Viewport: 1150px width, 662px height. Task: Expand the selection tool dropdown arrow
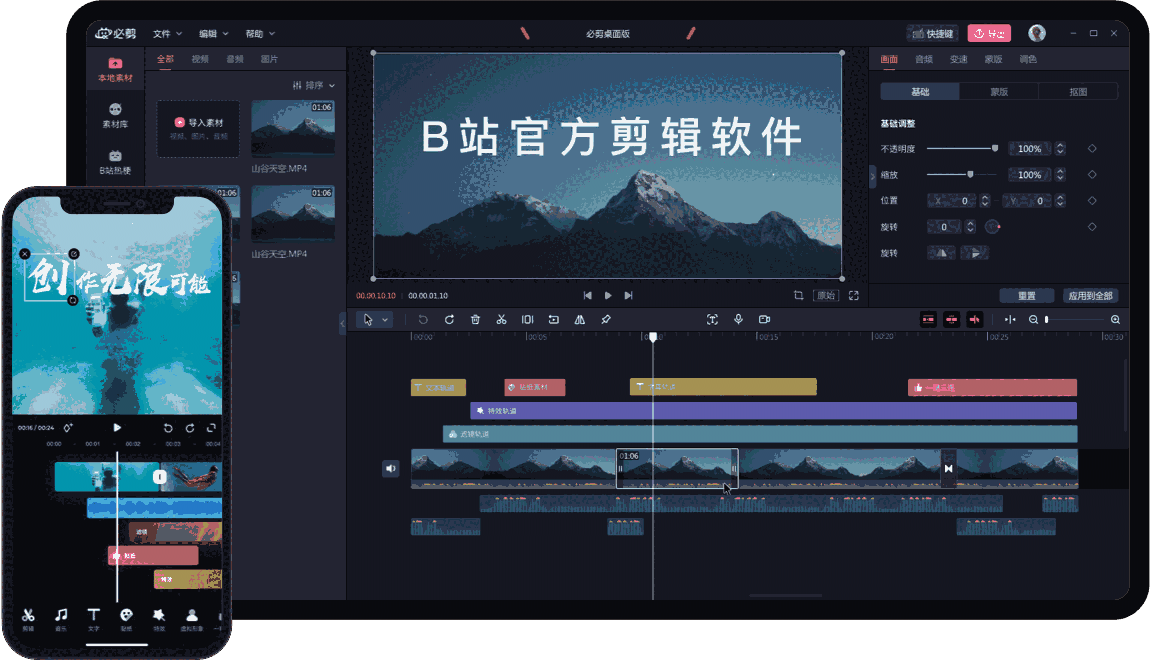pyautogui.click(x=386, y=319)
